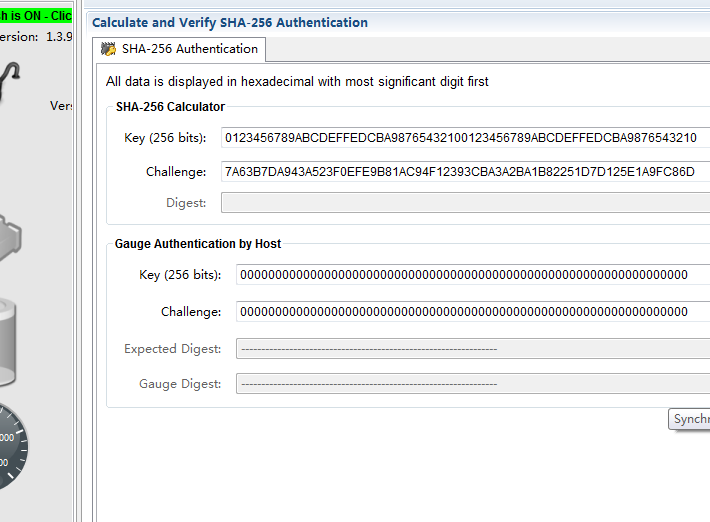The height and width of the screenshot is (522, 710).
Task: Click the SHA-256 Authentication tab icon
Action: pos(109,49)
